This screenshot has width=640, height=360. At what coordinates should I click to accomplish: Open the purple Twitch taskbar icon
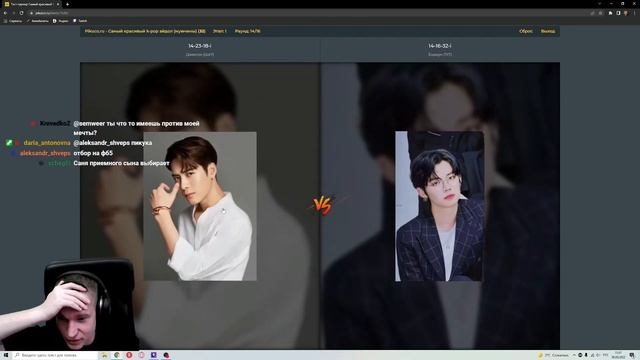pos(153,355)
